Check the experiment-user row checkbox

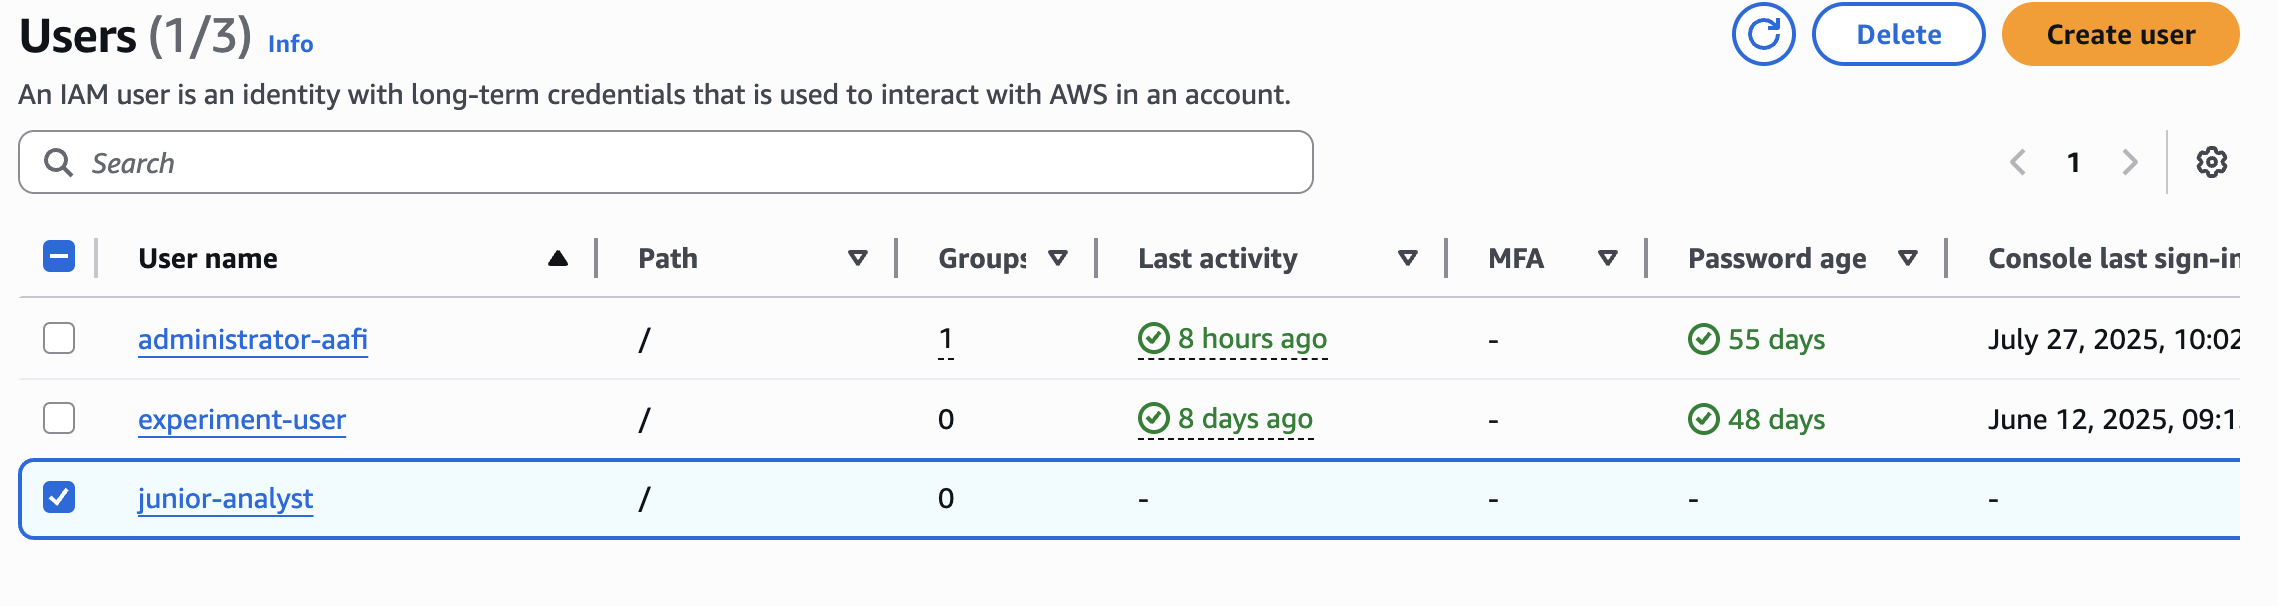(59, 418)
